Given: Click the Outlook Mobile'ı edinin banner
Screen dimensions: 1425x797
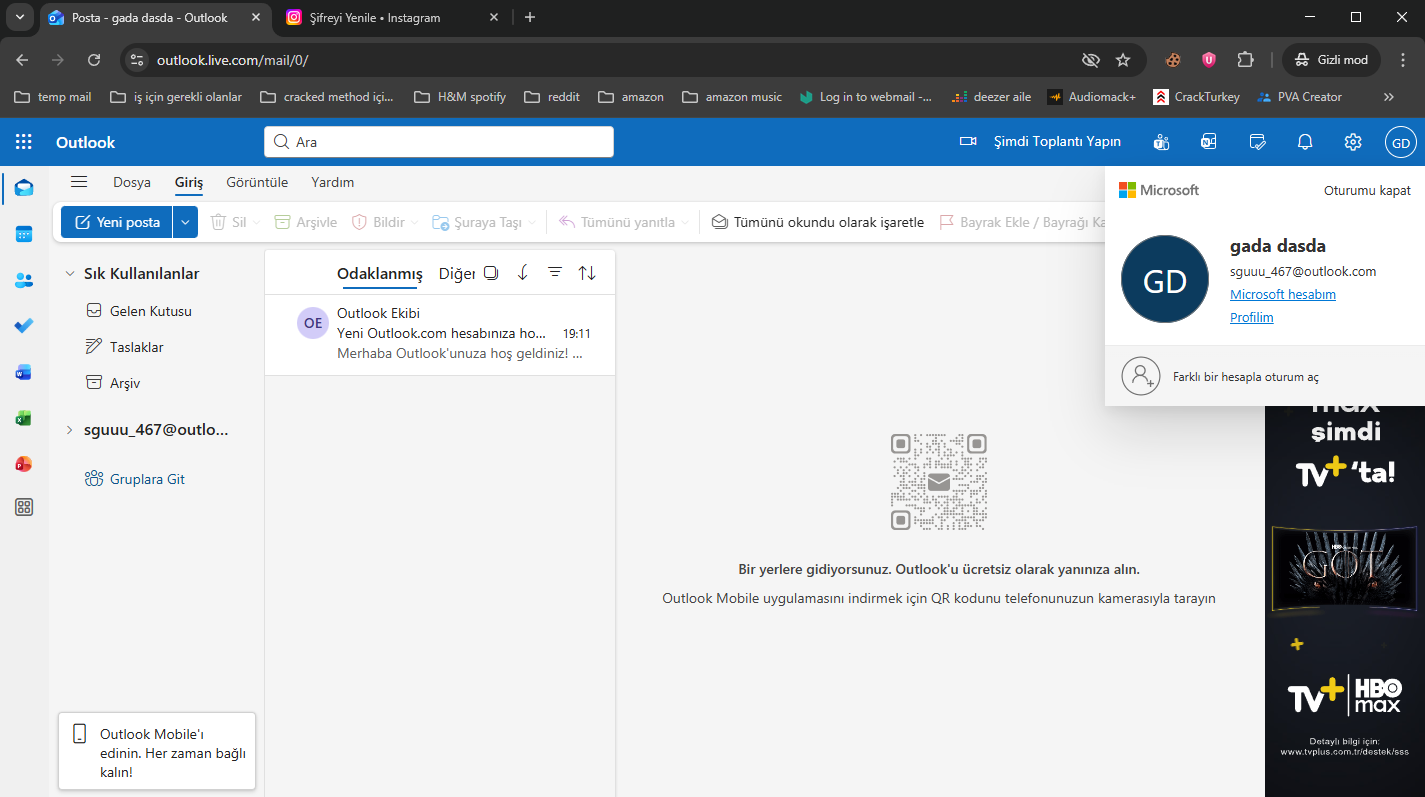Looking at the screenshot, I should (x=157, y=751).
